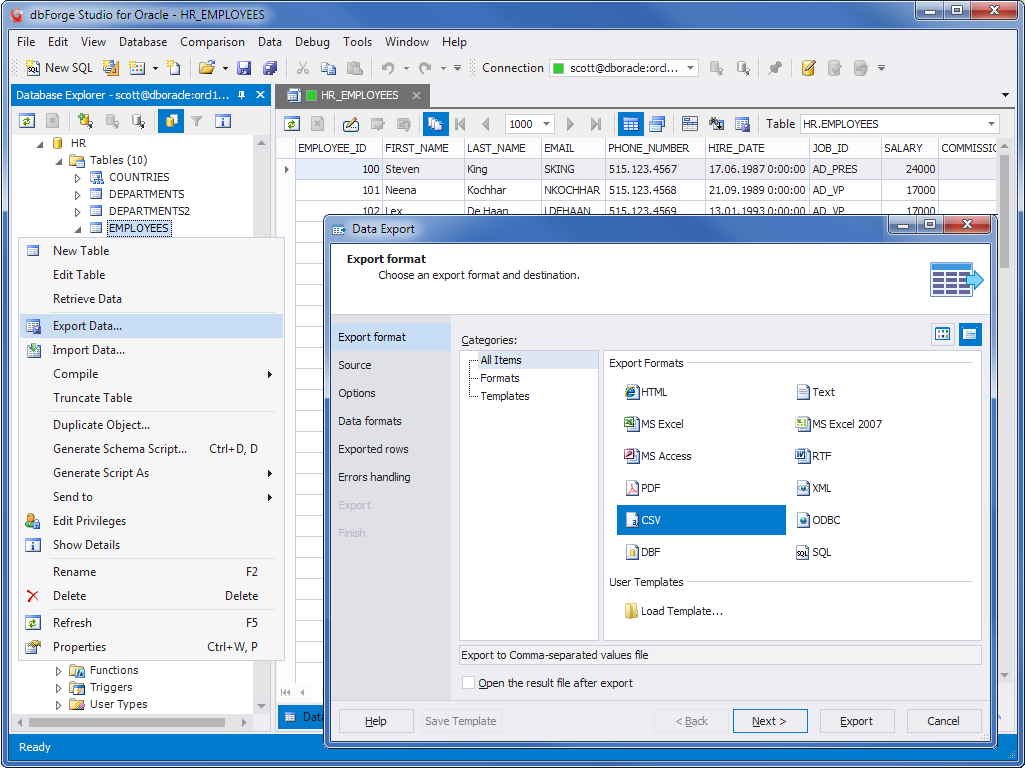Image resolution: width=1025 pixels, height=768 pixels.
Task: Click the filter funnel icon in Database Explorer
Action: click(x=197, y=121)
